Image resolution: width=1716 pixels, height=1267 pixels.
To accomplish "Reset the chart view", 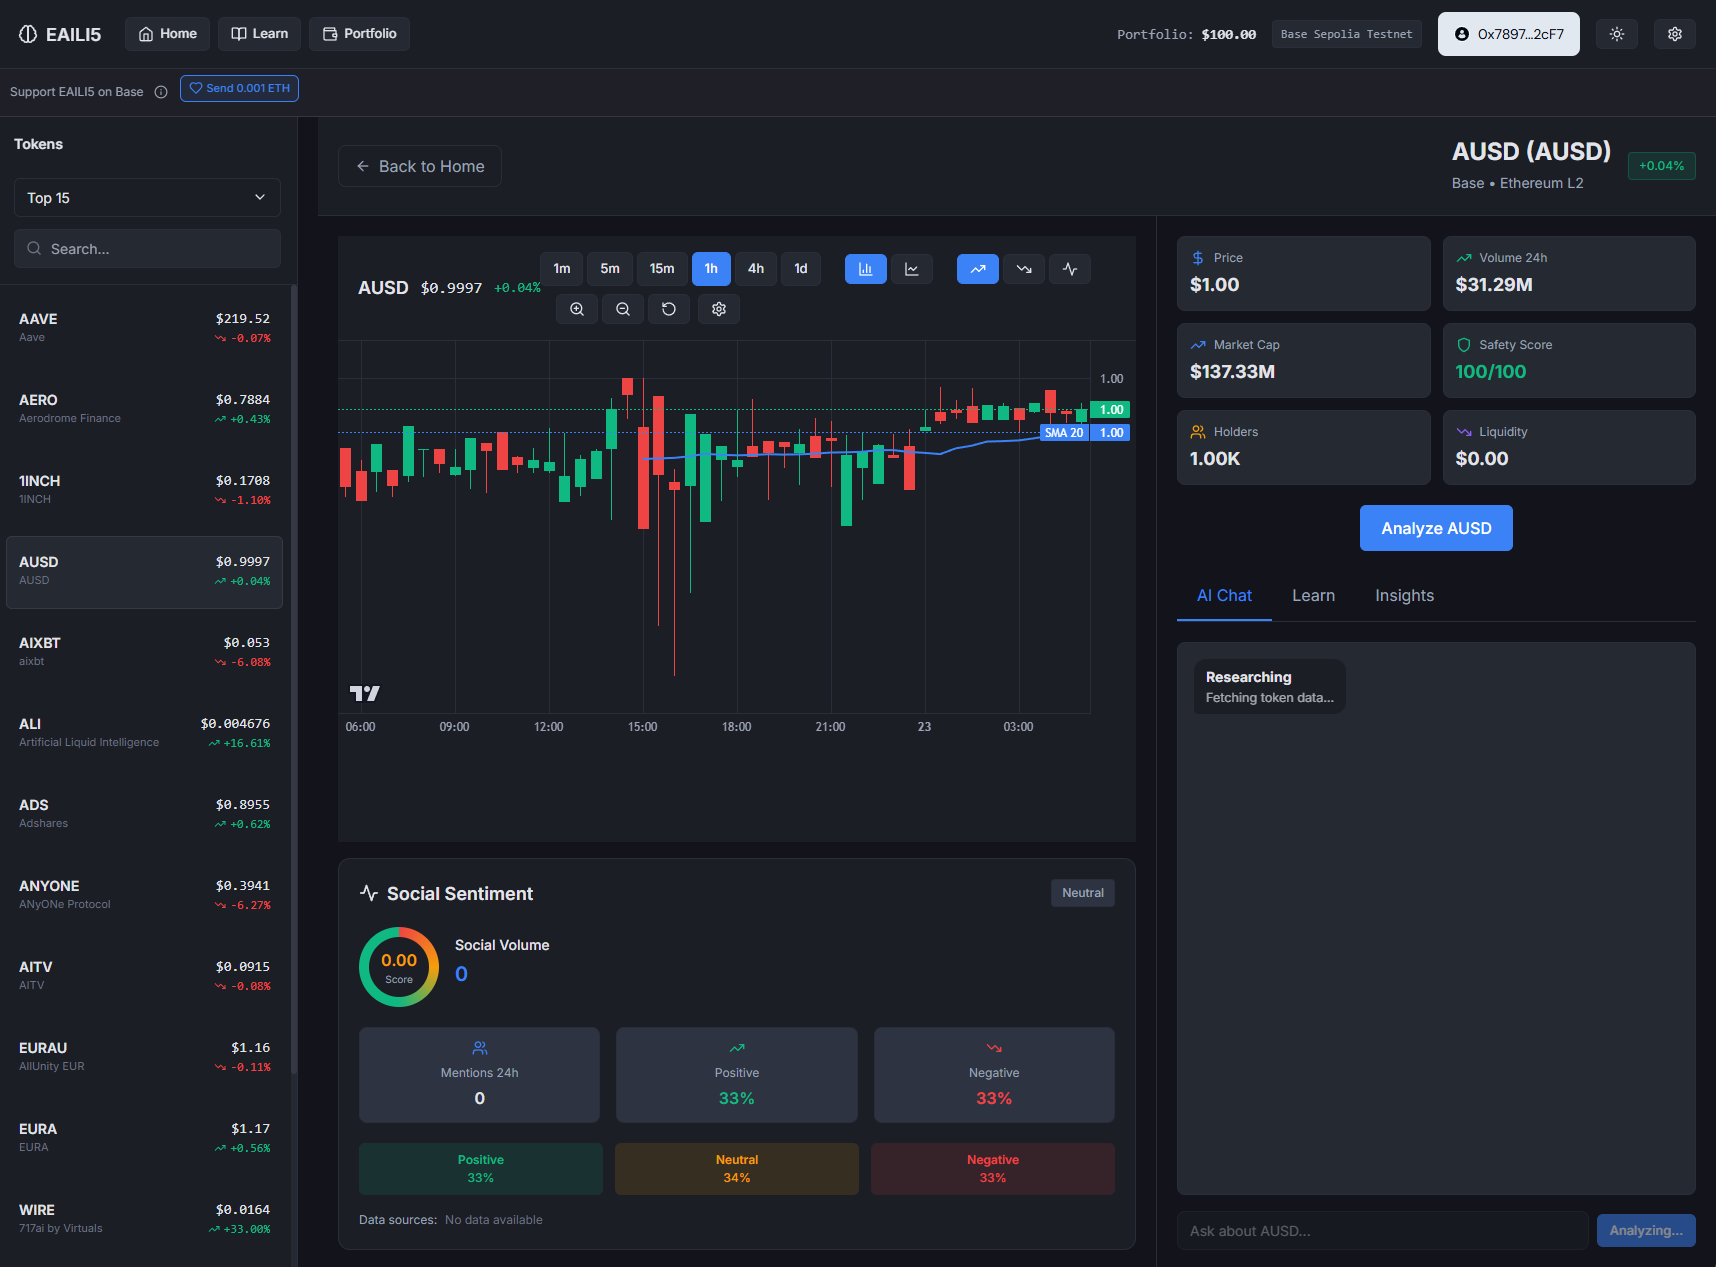I will 668,309.
